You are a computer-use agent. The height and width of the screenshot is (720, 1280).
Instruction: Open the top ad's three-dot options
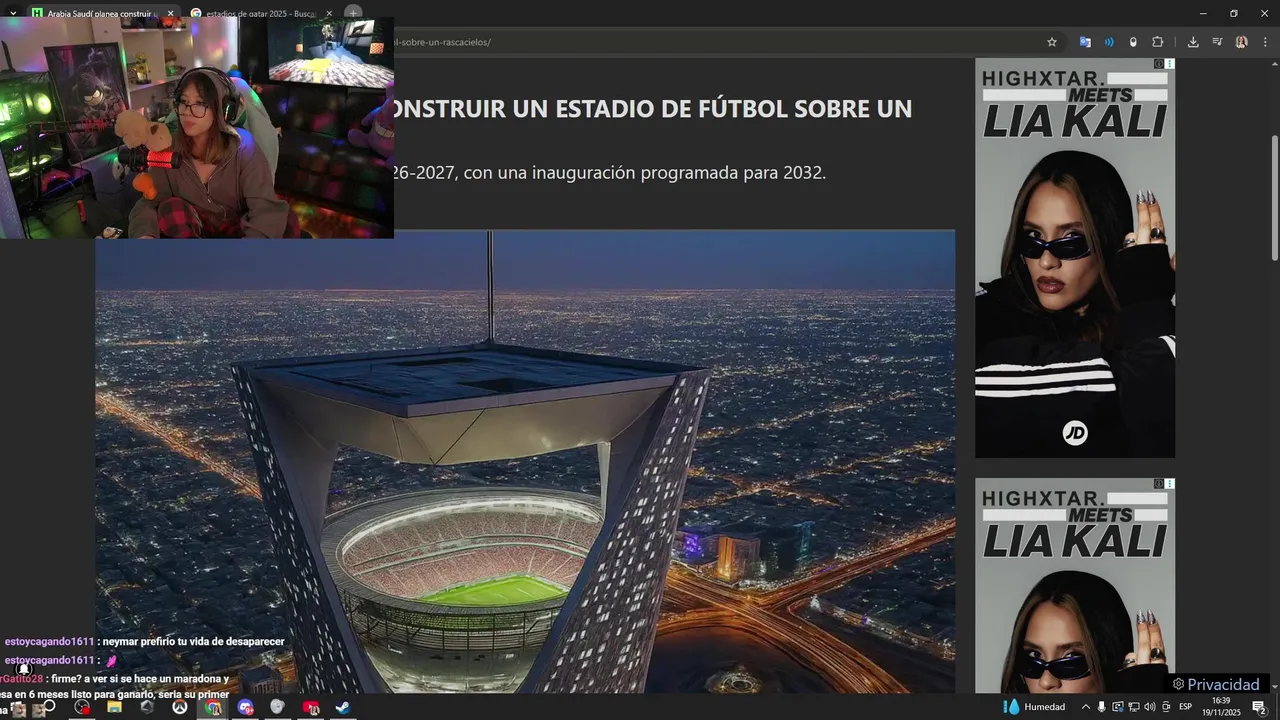pyautogui.click(x=1170, y=64)
